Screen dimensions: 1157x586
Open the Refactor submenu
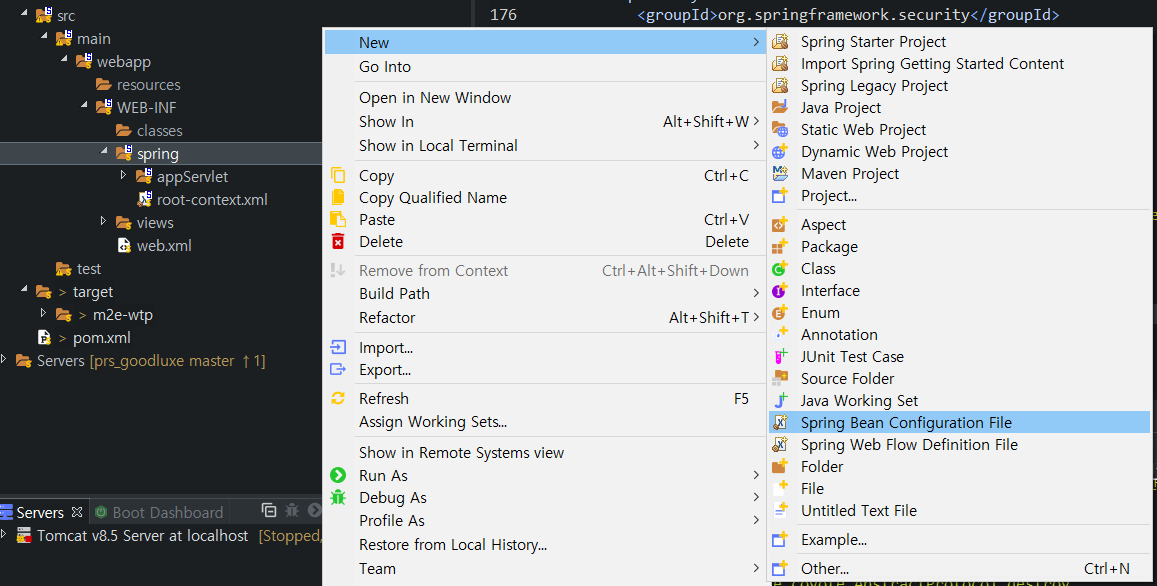(545, 317)
